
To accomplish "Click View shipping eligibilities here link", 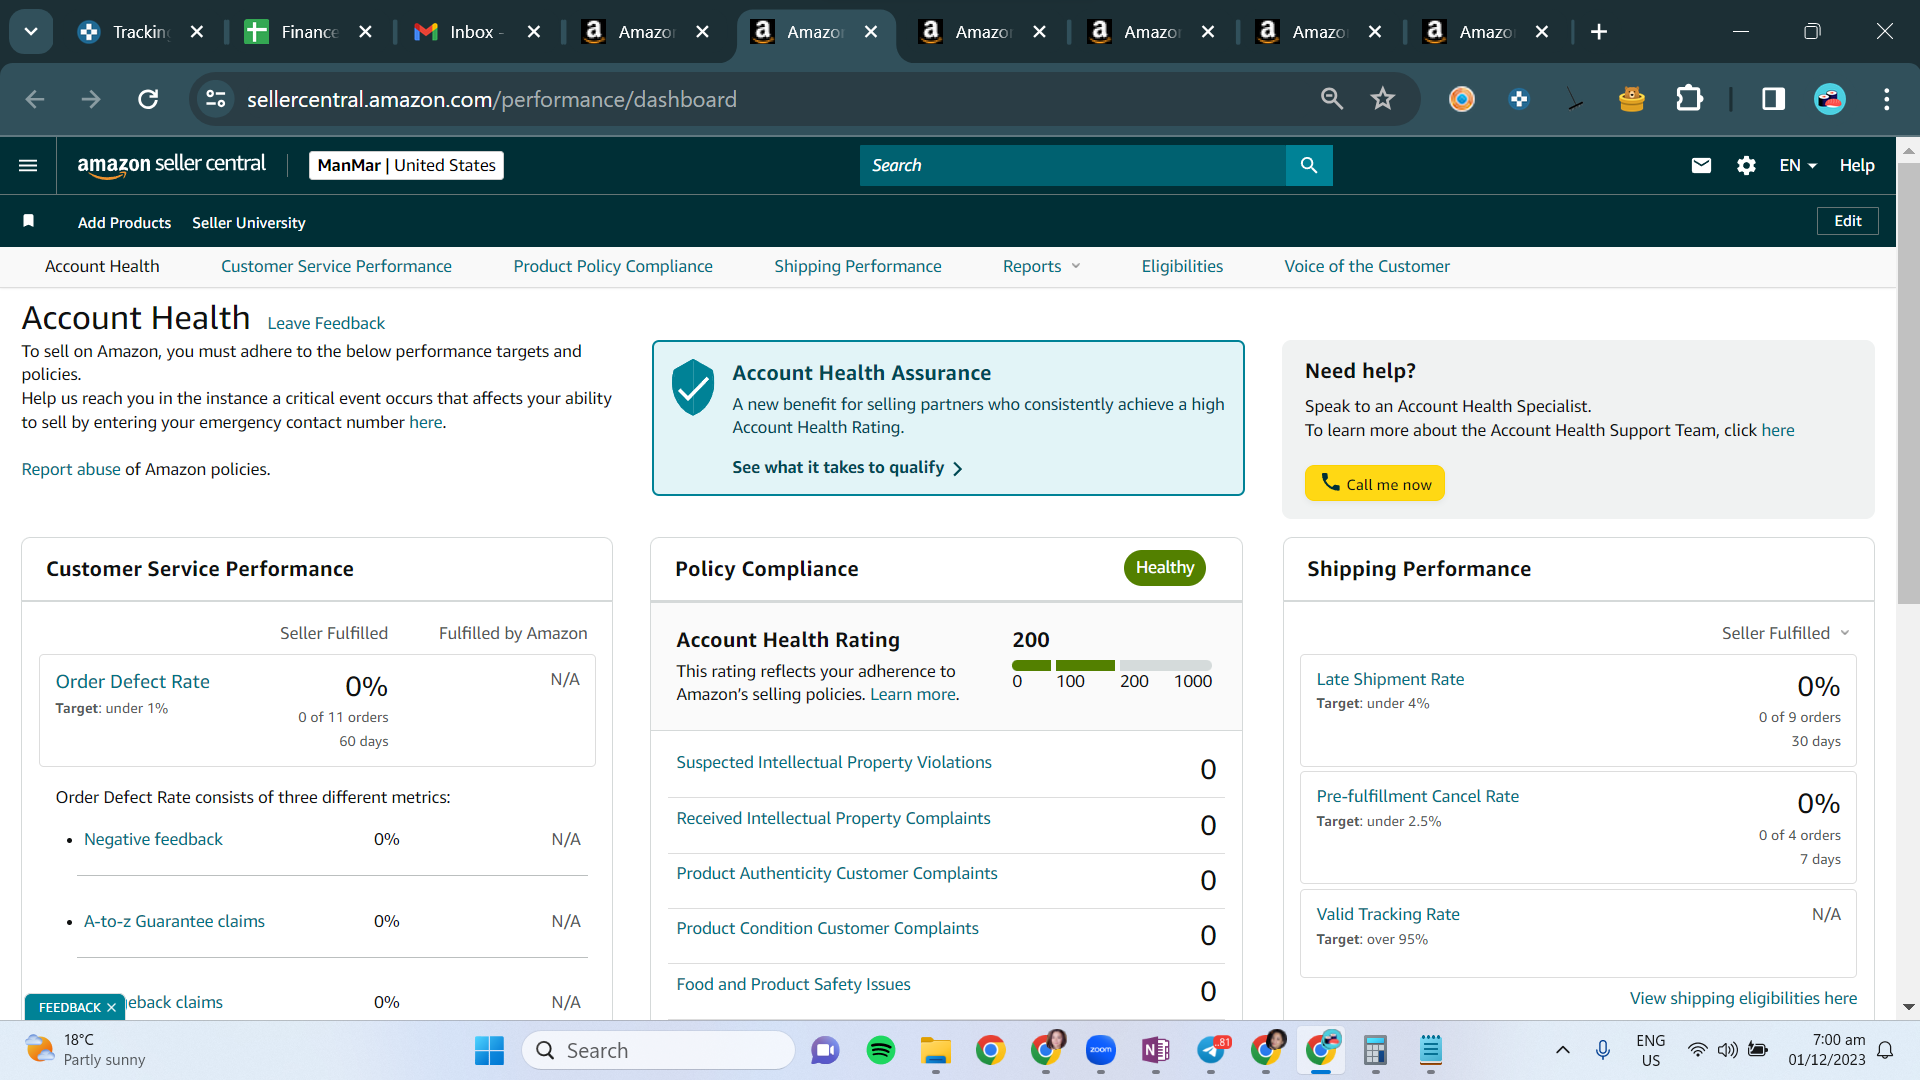I will [x=1743, y=999].
